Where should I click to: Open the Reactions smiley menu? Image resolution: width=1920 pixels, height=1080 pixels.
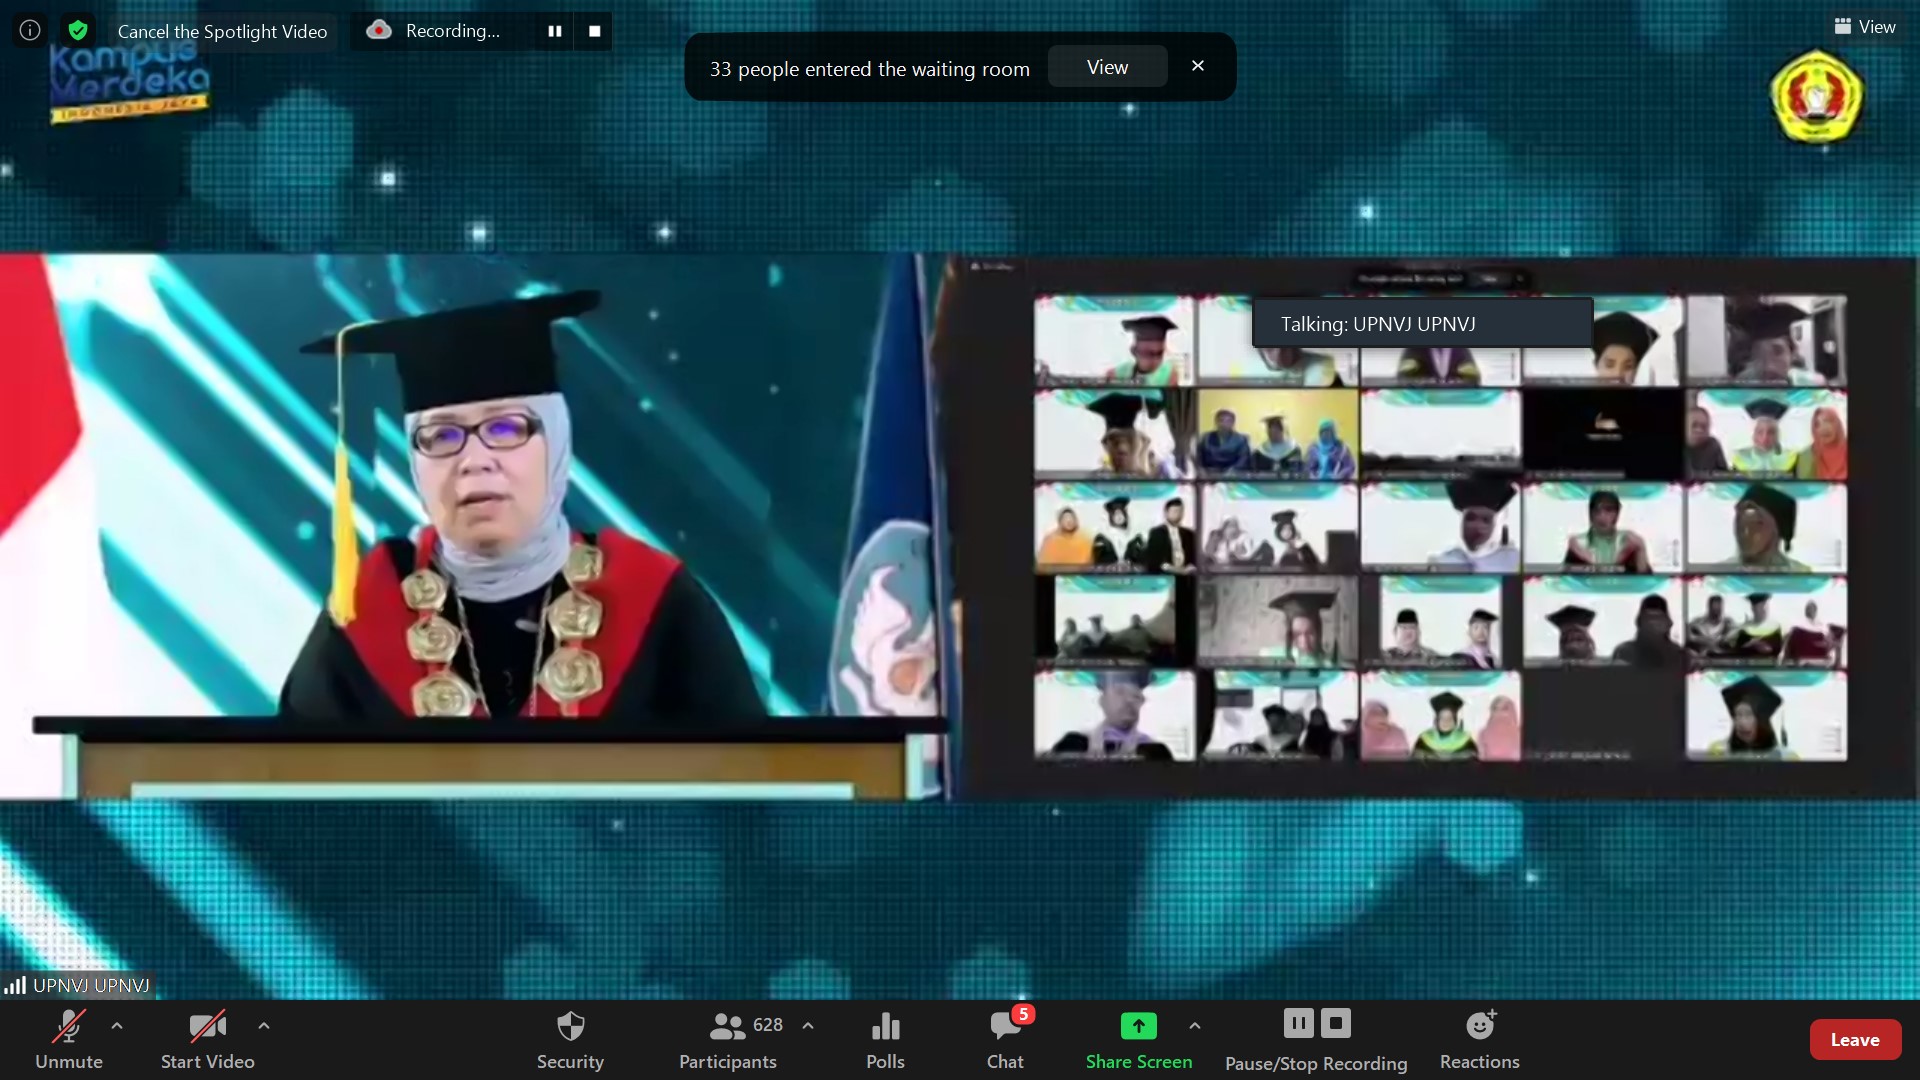pos(1479,1038)
